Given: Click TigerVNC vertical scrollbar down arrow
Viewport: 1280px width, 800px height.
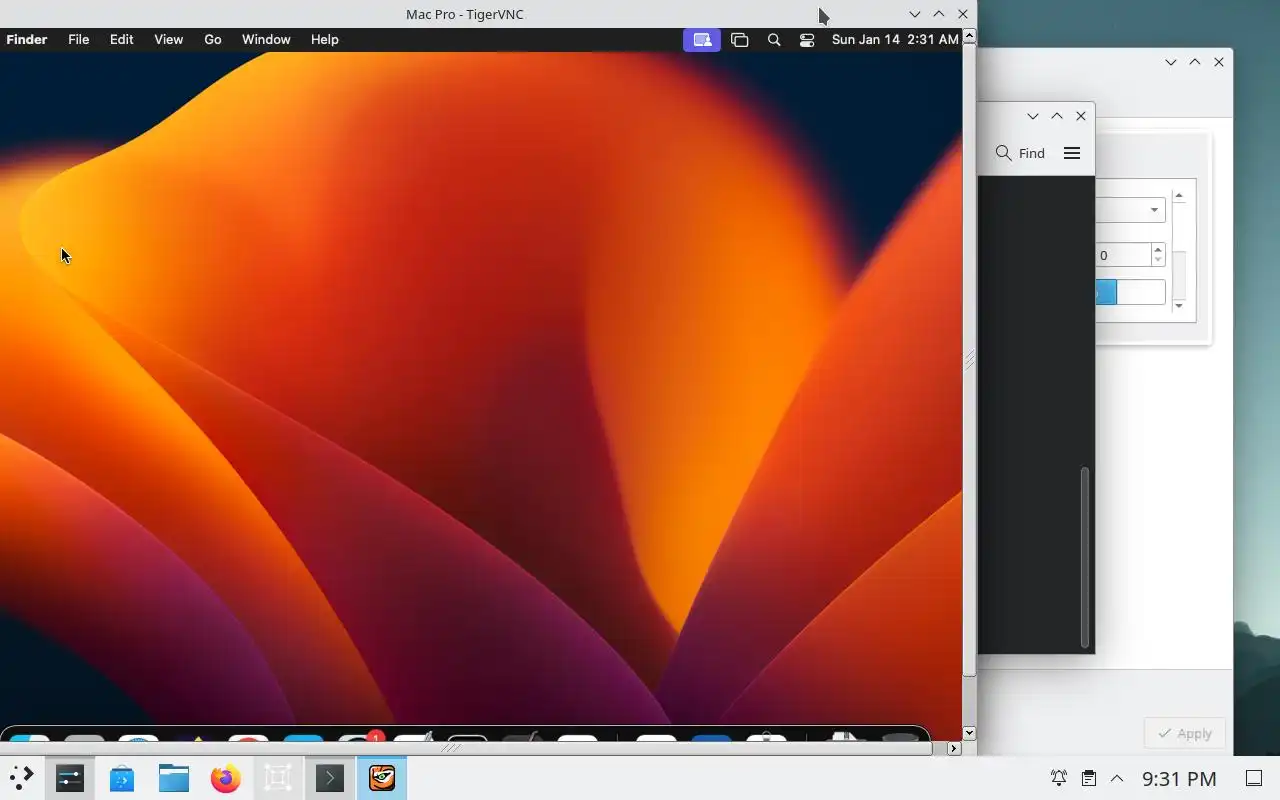Looking at the screenshot, I should 969,734.
